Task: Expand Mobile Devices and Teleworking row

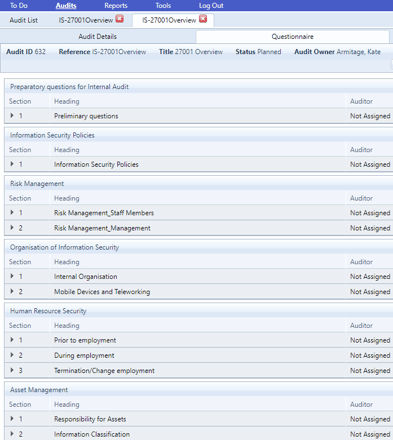Action: [12, 291]
